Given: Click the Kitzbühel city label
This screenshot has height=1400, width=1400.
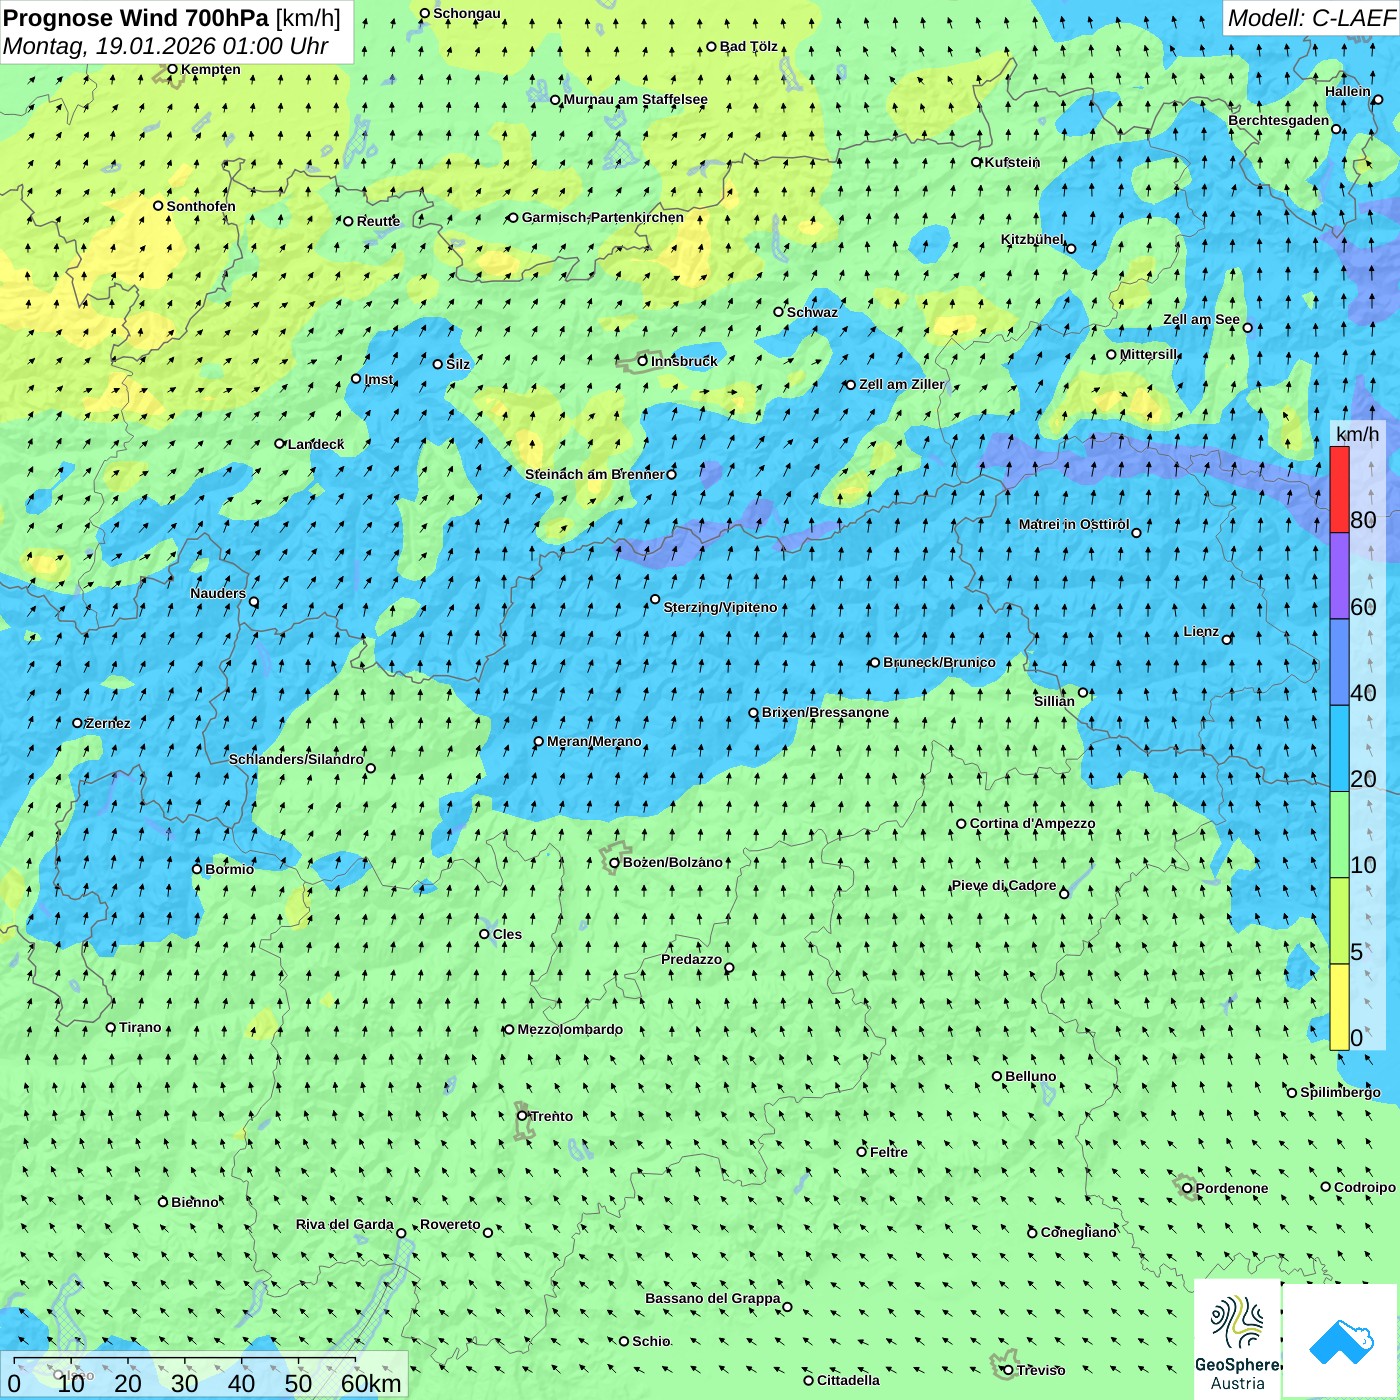Looking at the screenshot, I should coord(1032,239).
